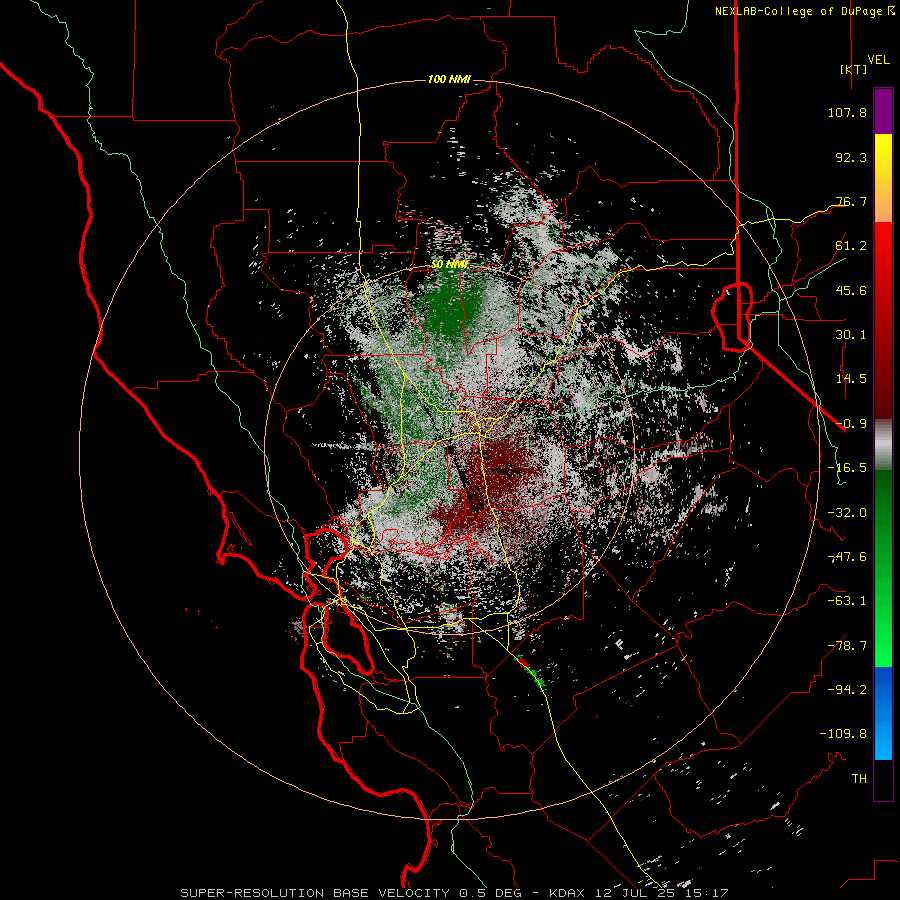The image size is (900, 900).
Task: Click the NEXLAB-College of DuPage label
Action: (x=798, y=11)
